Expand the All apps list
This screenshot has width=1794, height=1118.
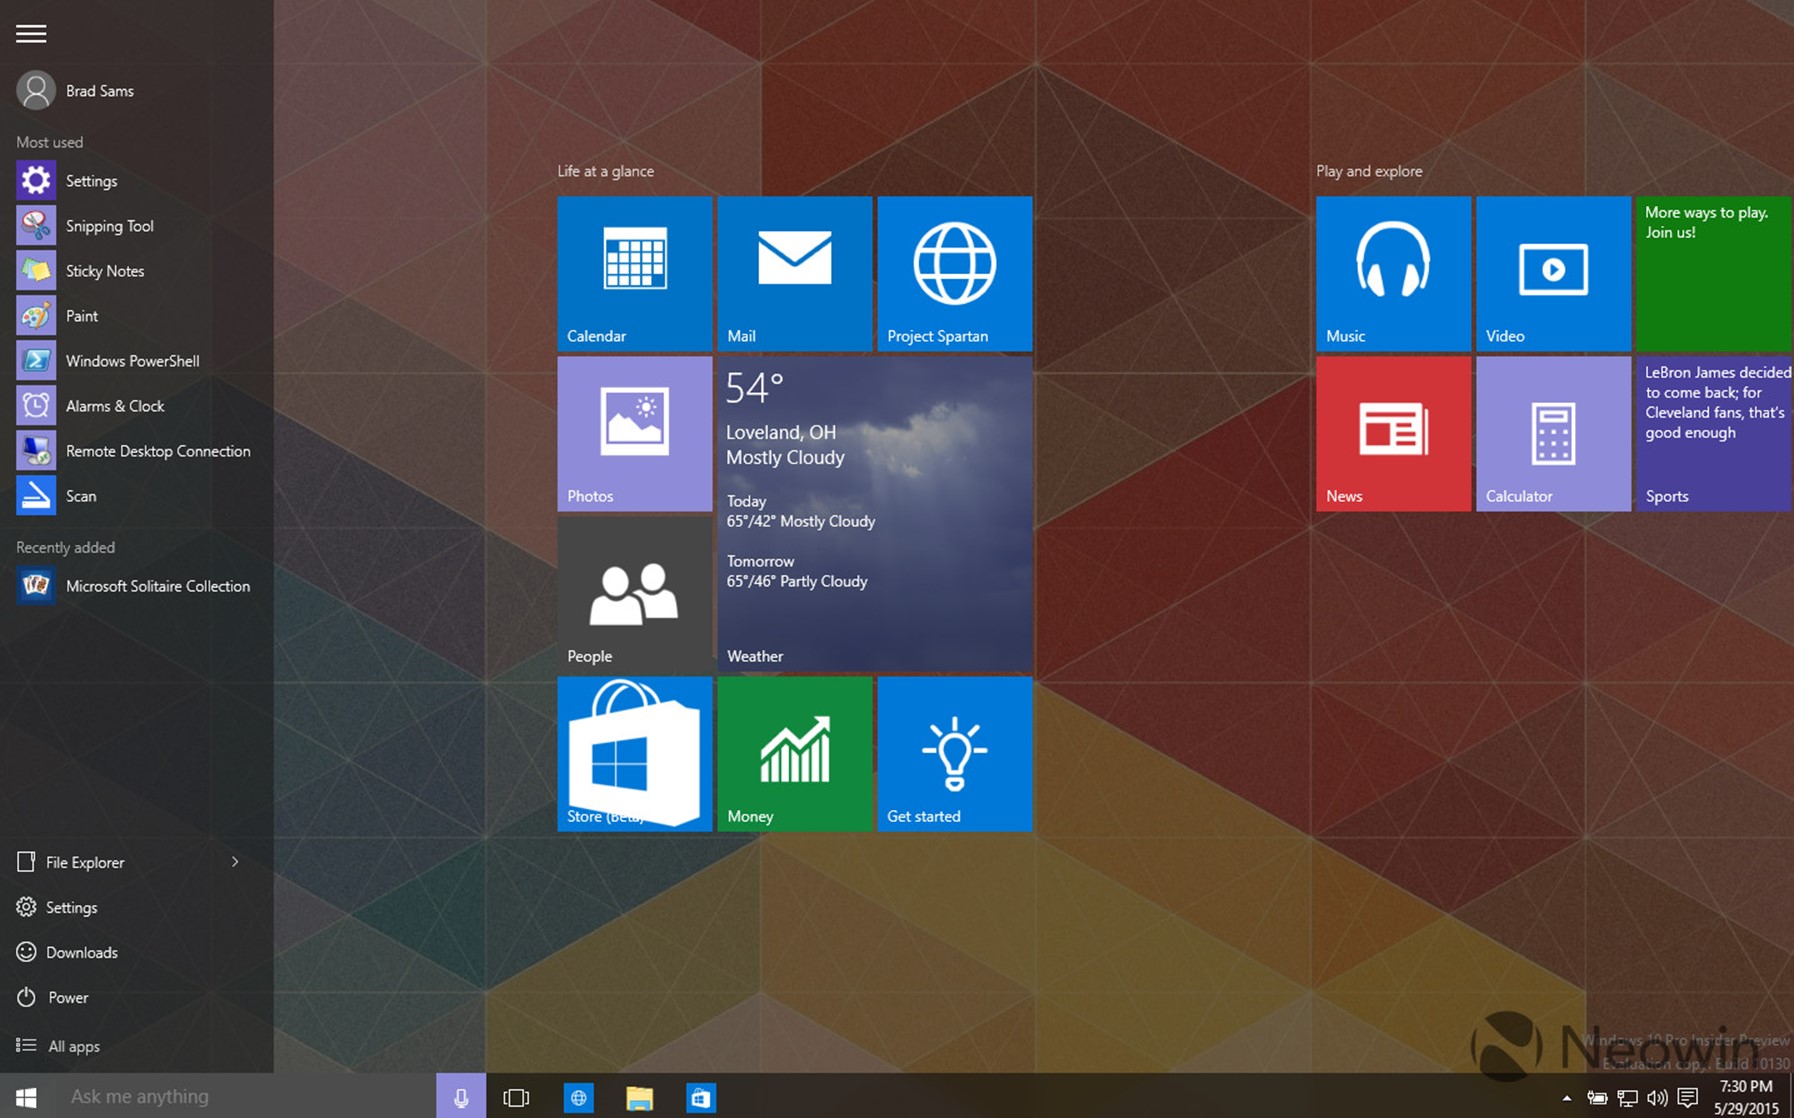pyautogui.click(x=73, y=1046)
